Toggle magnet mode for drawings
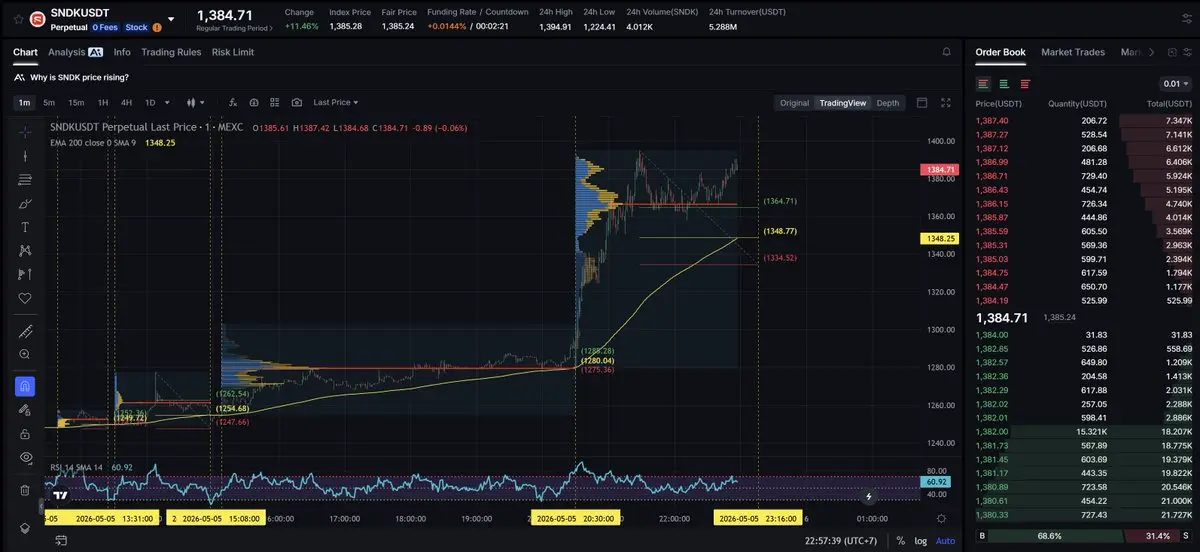This screenshot has width=1200, height=552. [x=25, y=386]
